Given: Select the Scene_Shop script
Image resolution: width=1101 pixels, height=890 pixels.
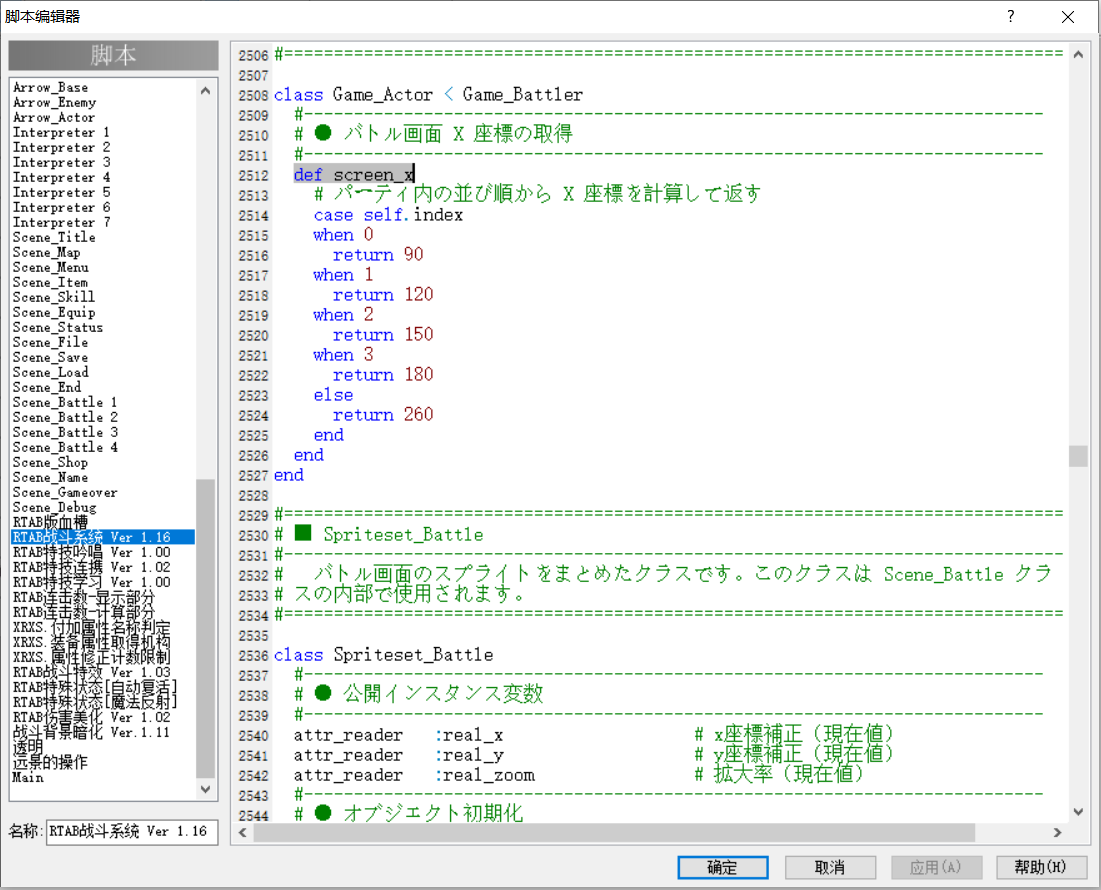Looking at the screenshot, I should (x=103, y=463).
